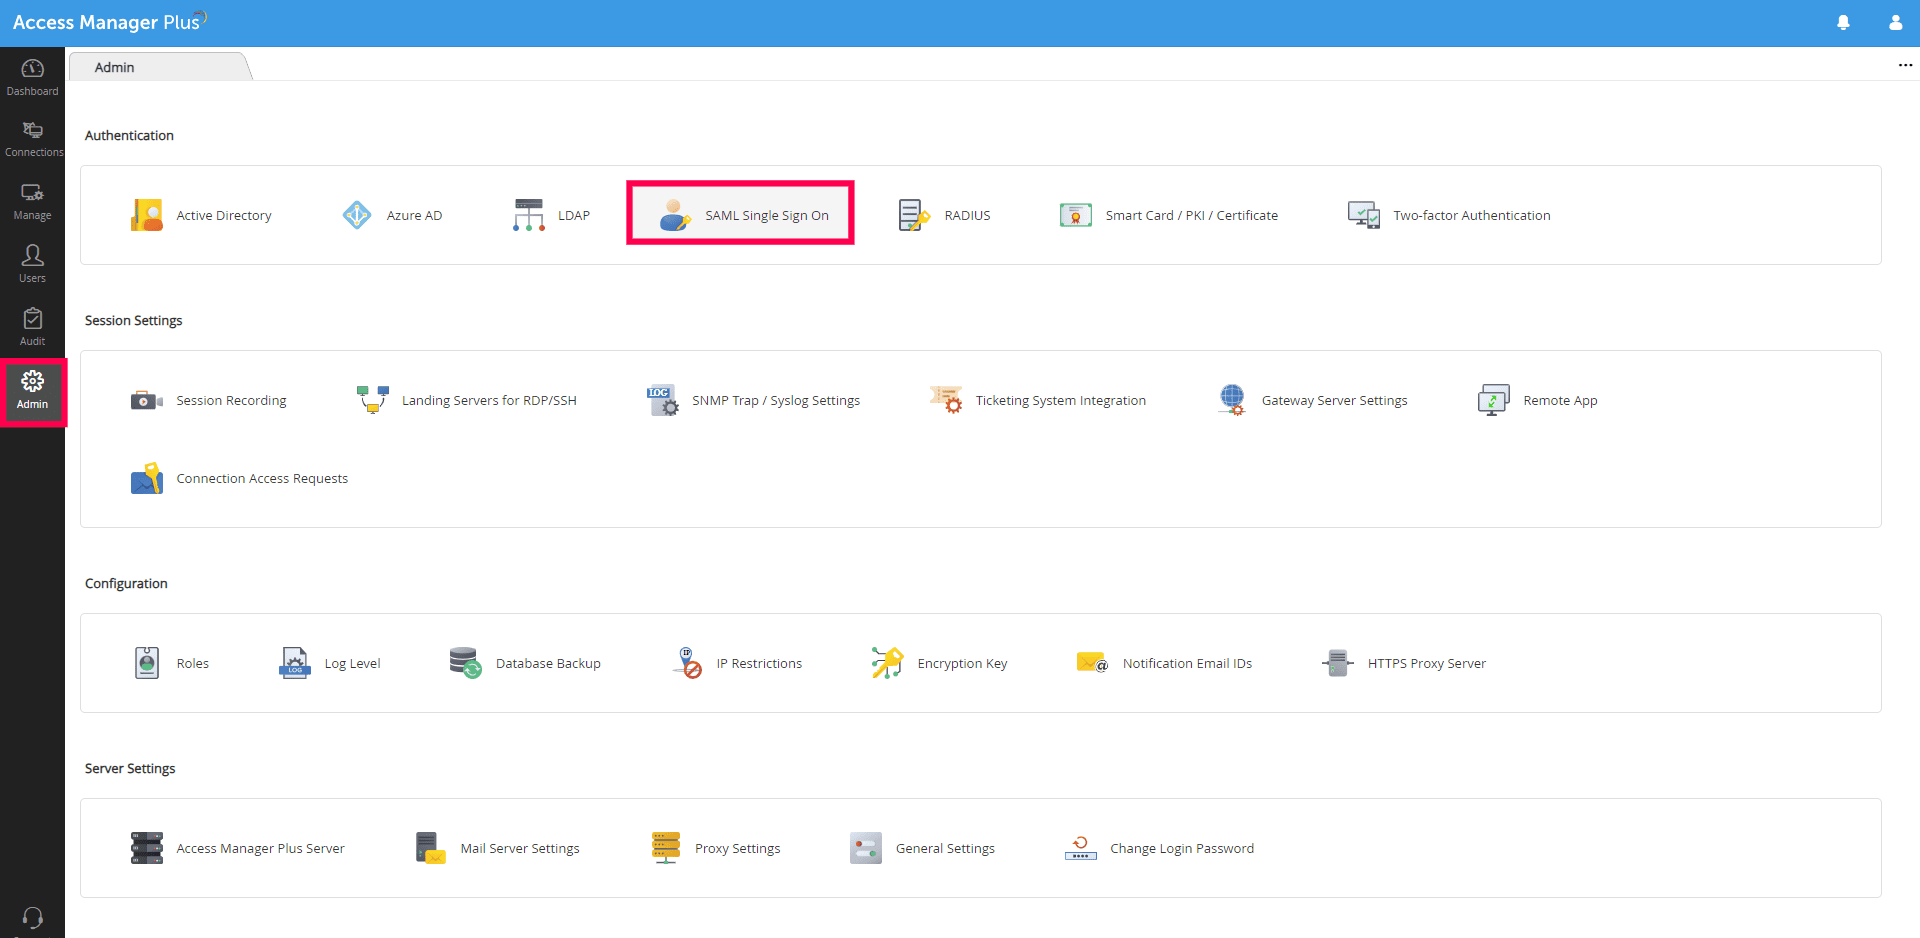Click the Roles badge icon
Screen dimensions: 1920x938
[146, 663]
